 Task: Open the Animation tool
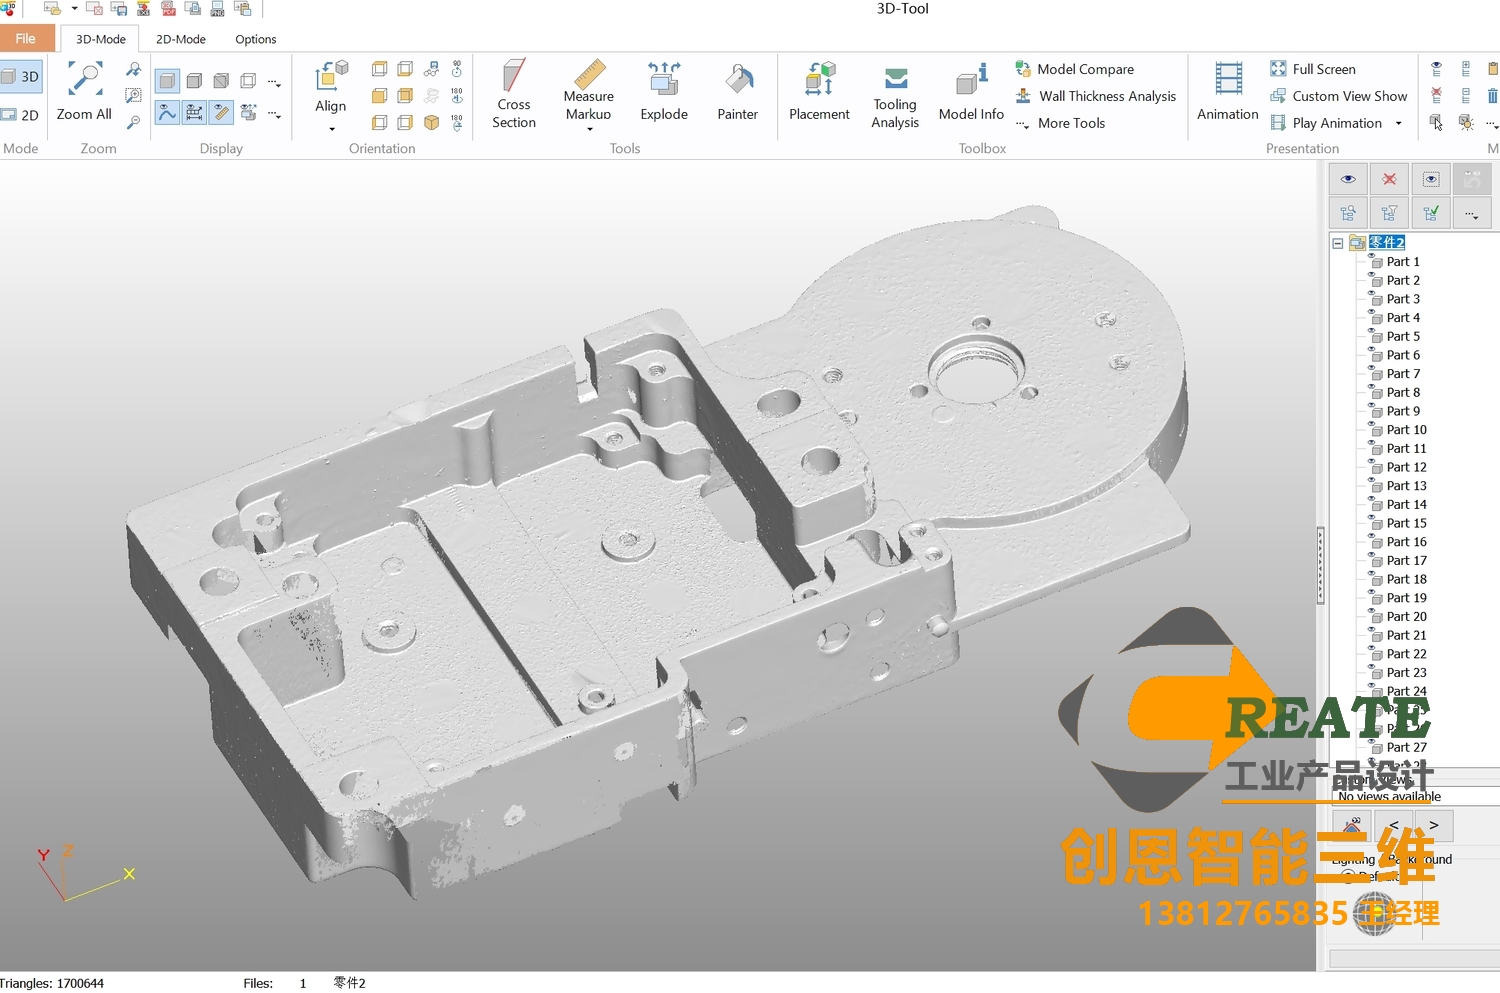tap(1227, 92)
